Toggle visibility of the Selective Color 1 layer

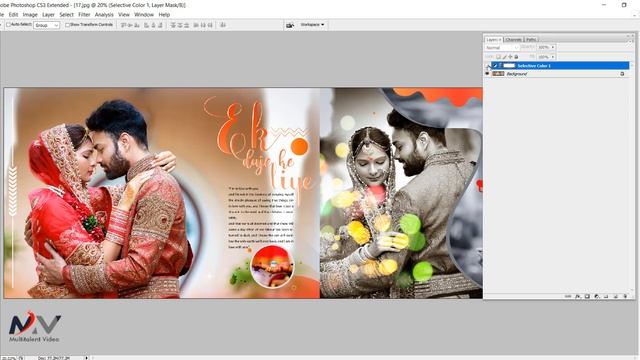(487, 66)
